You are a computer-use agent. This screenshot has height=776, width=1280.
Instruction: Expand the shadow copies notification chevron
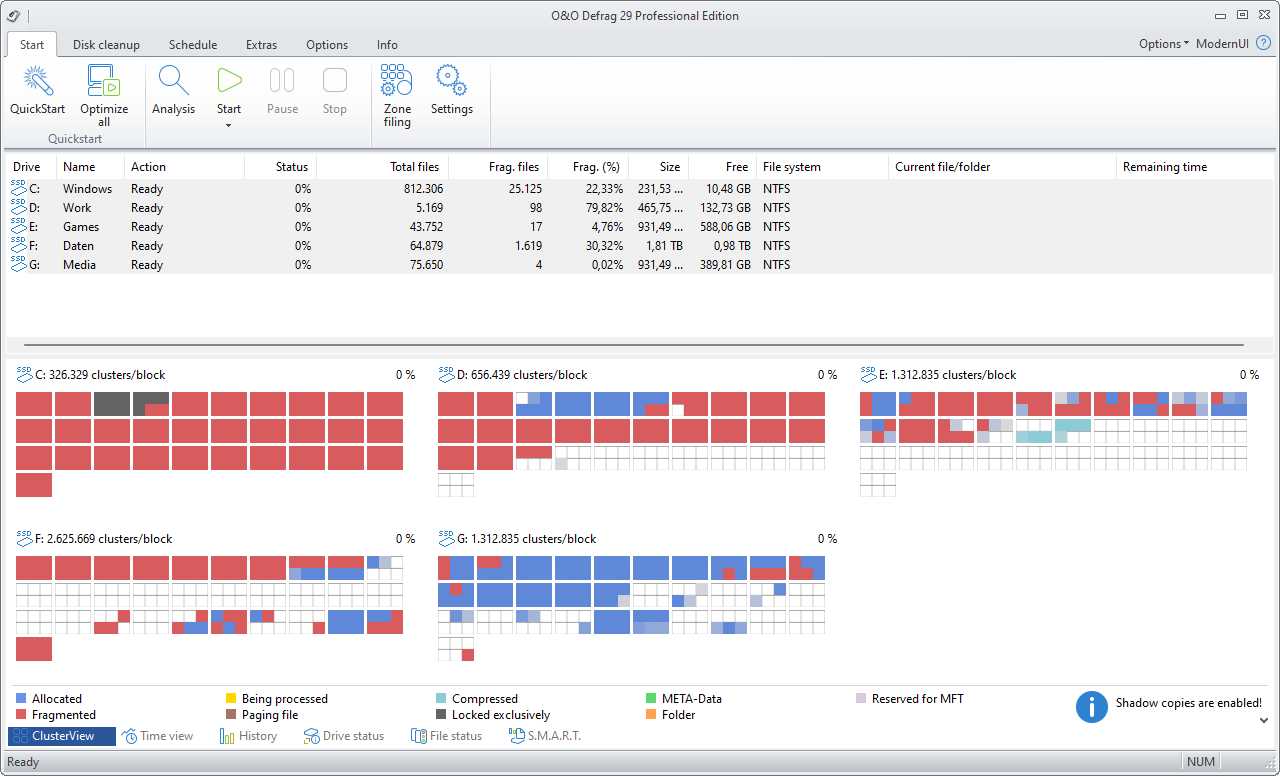[x=1264, y=720]
